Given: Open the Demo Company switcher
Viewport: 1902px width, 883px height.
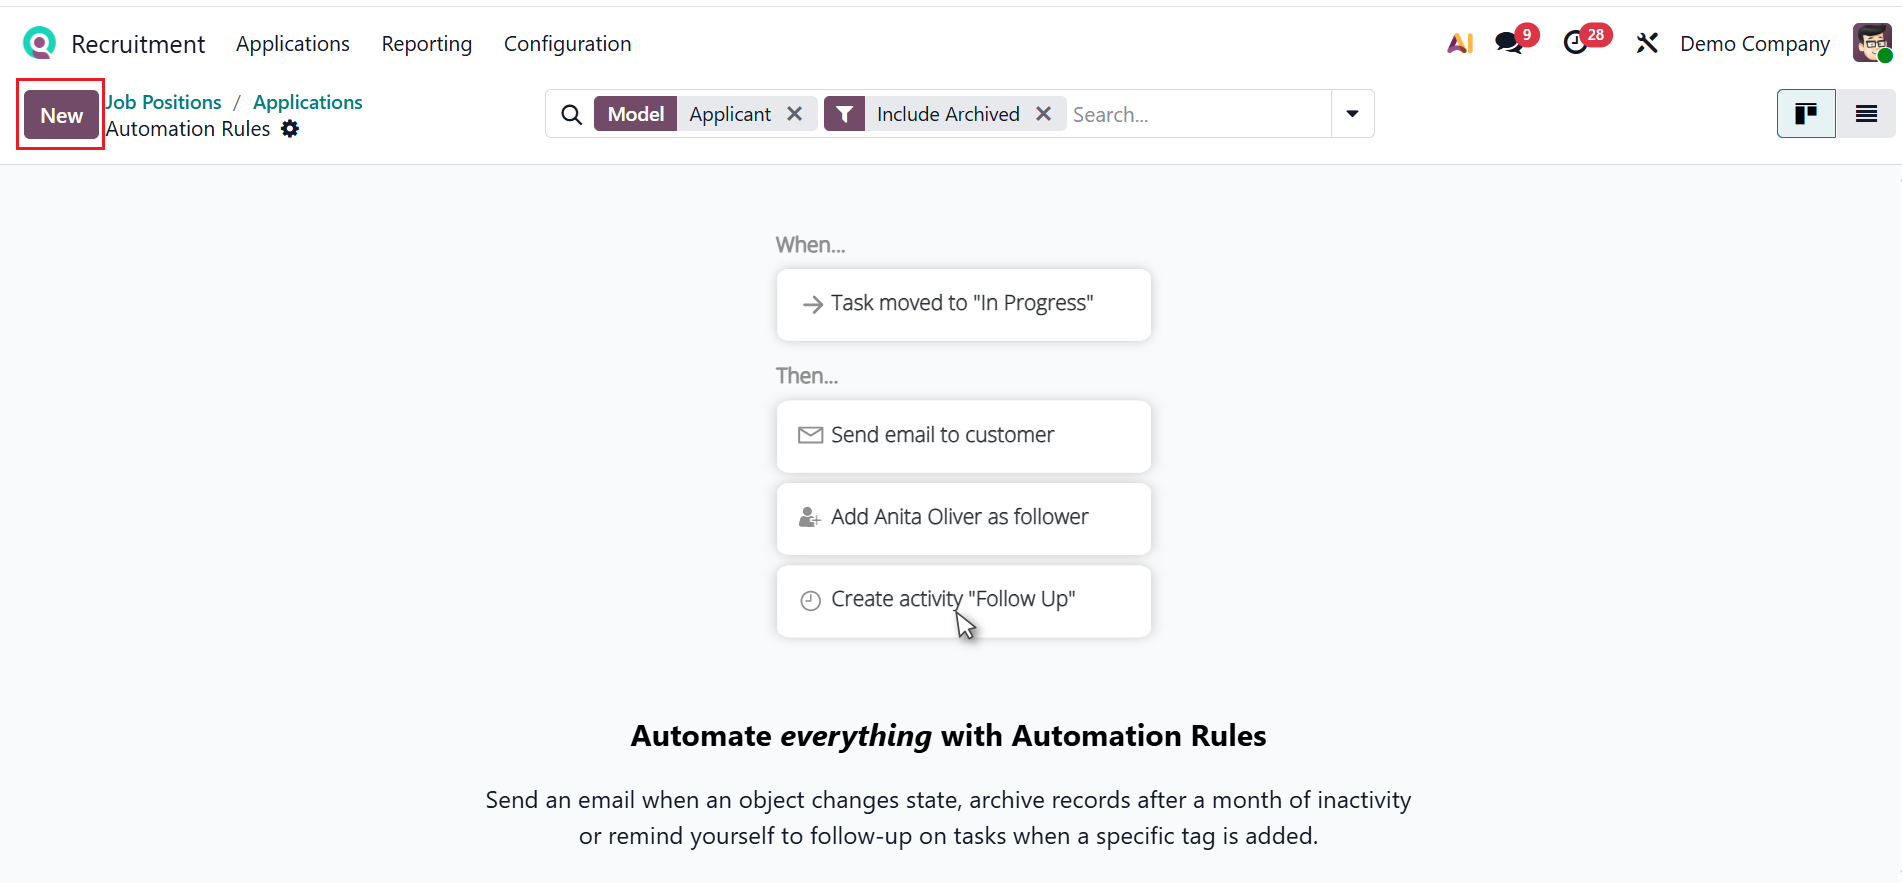Looking at the screenshot, I should 1754,44.
